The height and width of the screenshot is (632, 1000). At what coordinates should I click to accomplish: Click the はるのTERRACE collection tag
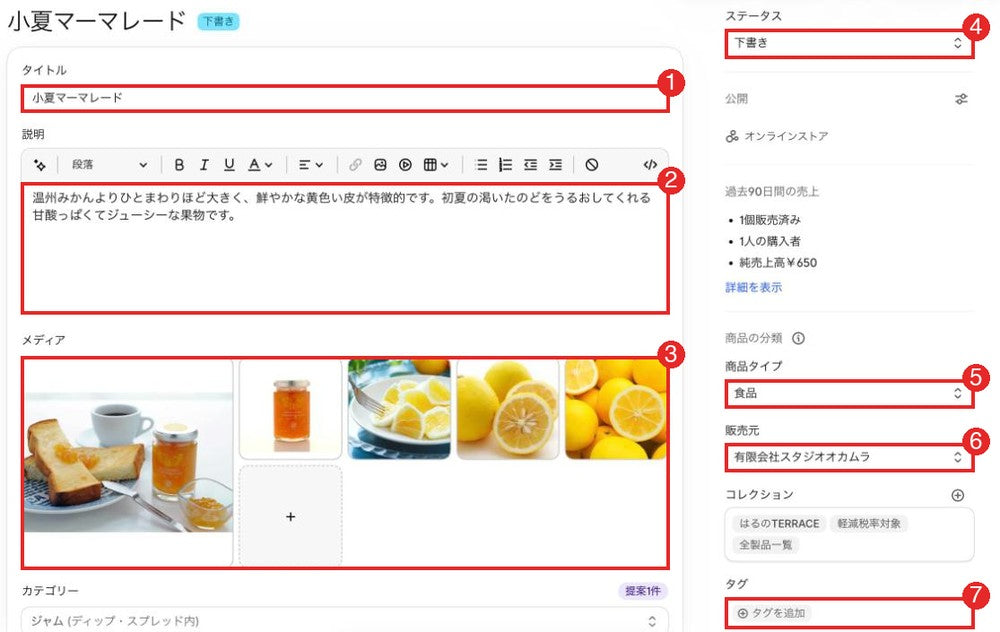779,524
